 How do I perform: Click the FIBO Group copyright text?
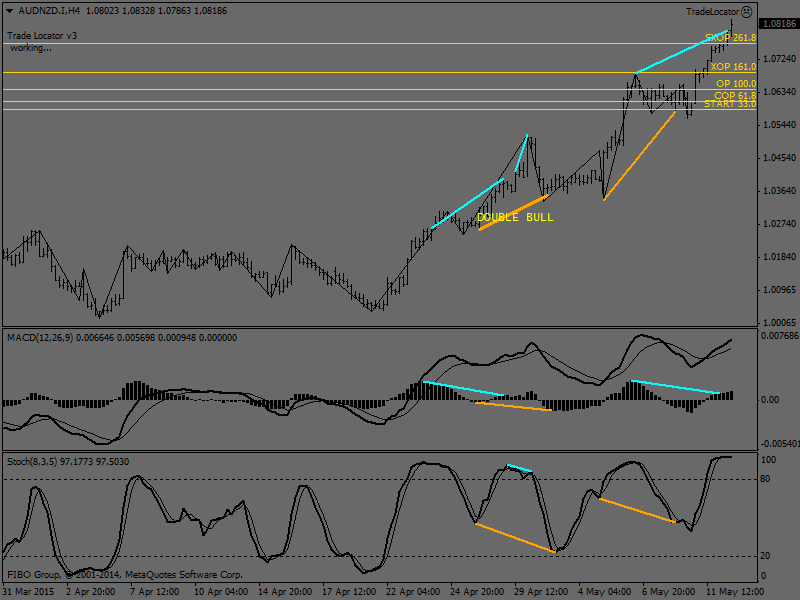125,575
